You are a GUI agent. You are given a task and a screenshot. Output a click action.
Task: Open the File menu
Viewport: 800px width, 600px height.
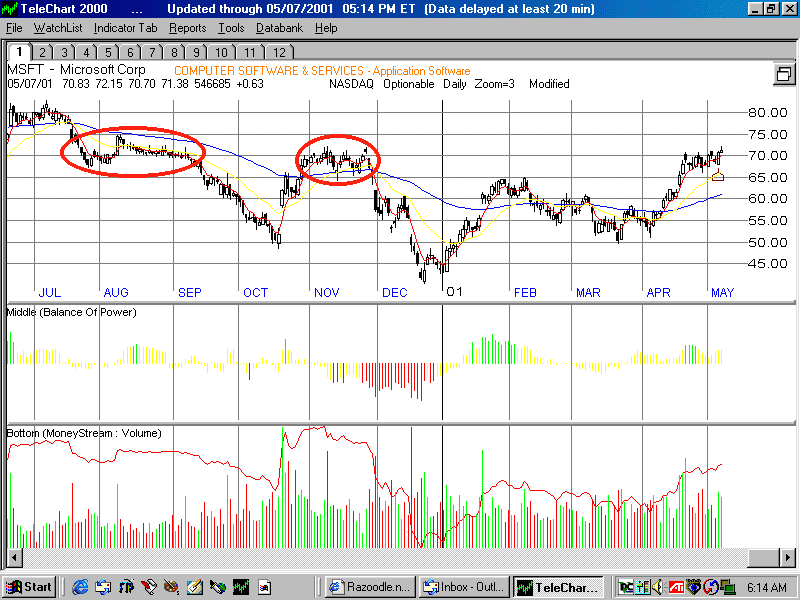click(x=14, y=28)
